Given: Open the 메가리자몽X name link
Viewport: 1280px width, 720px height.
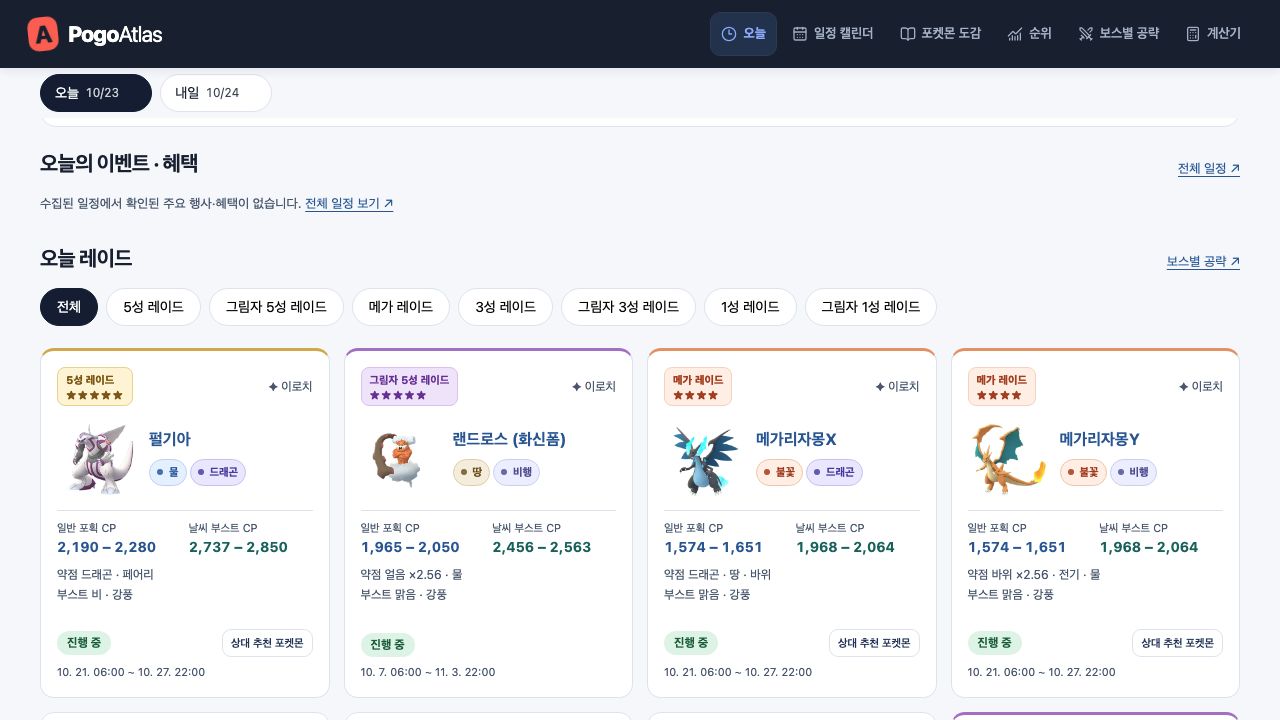Looking at the screenshot, I should point(796,439).
